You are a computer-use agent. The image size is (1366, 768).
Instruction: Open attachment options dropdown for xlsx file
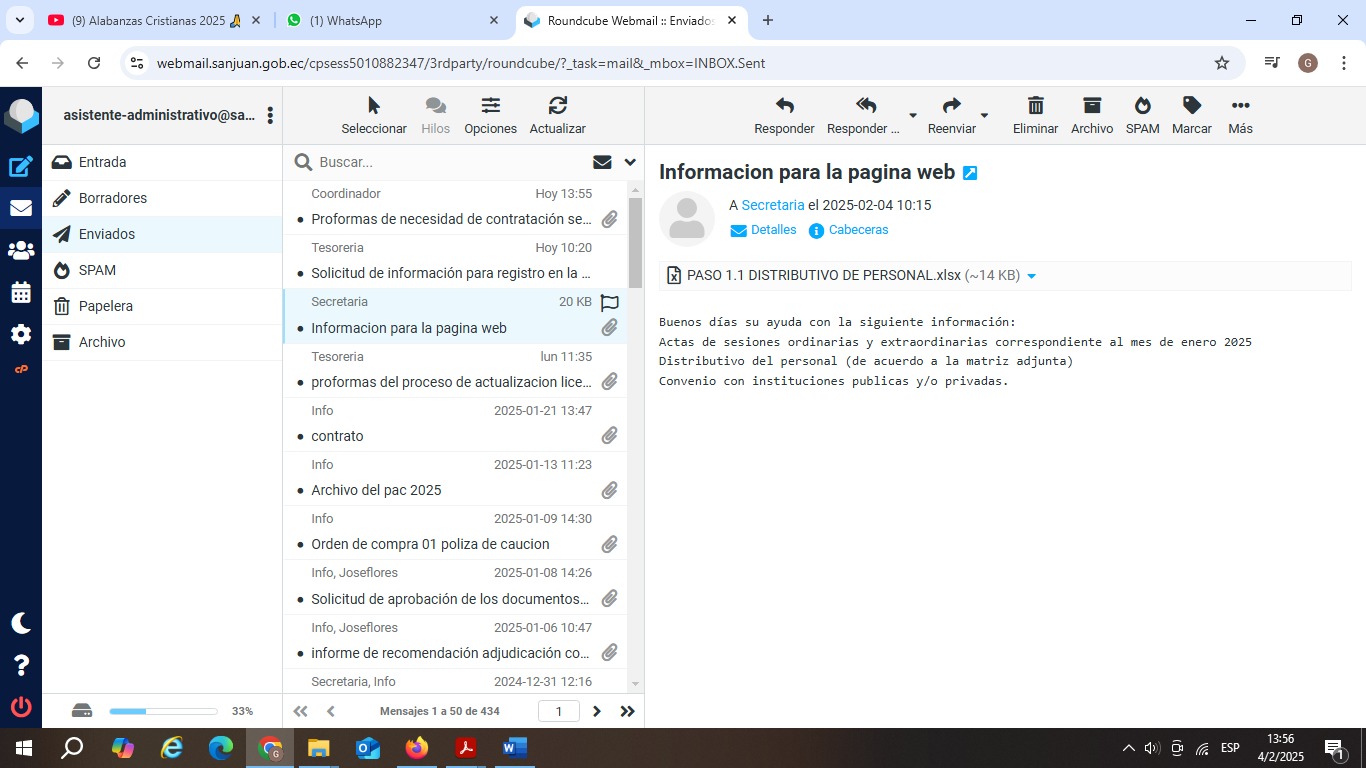[x=1032, y=276]
